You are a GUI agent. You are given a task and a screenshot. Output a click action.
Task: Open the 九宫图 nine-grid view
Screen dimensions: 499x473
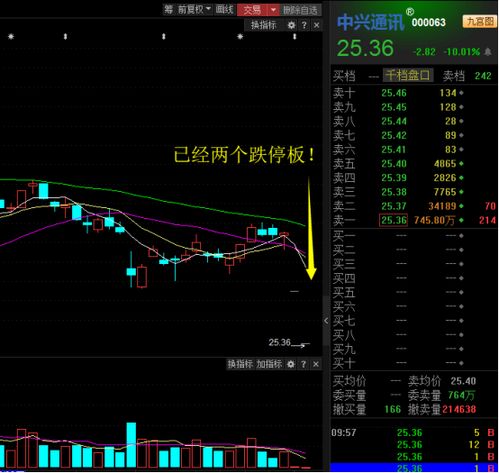pos(479,21)
